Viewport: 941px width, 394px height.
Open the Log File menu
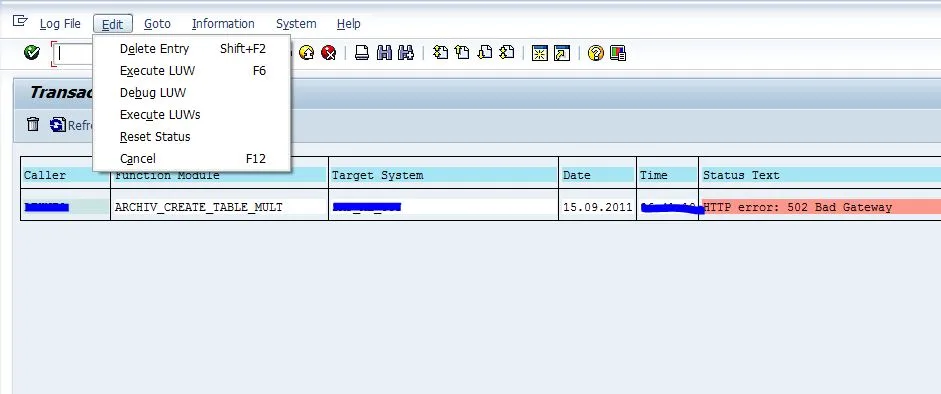tap(60, 24)
